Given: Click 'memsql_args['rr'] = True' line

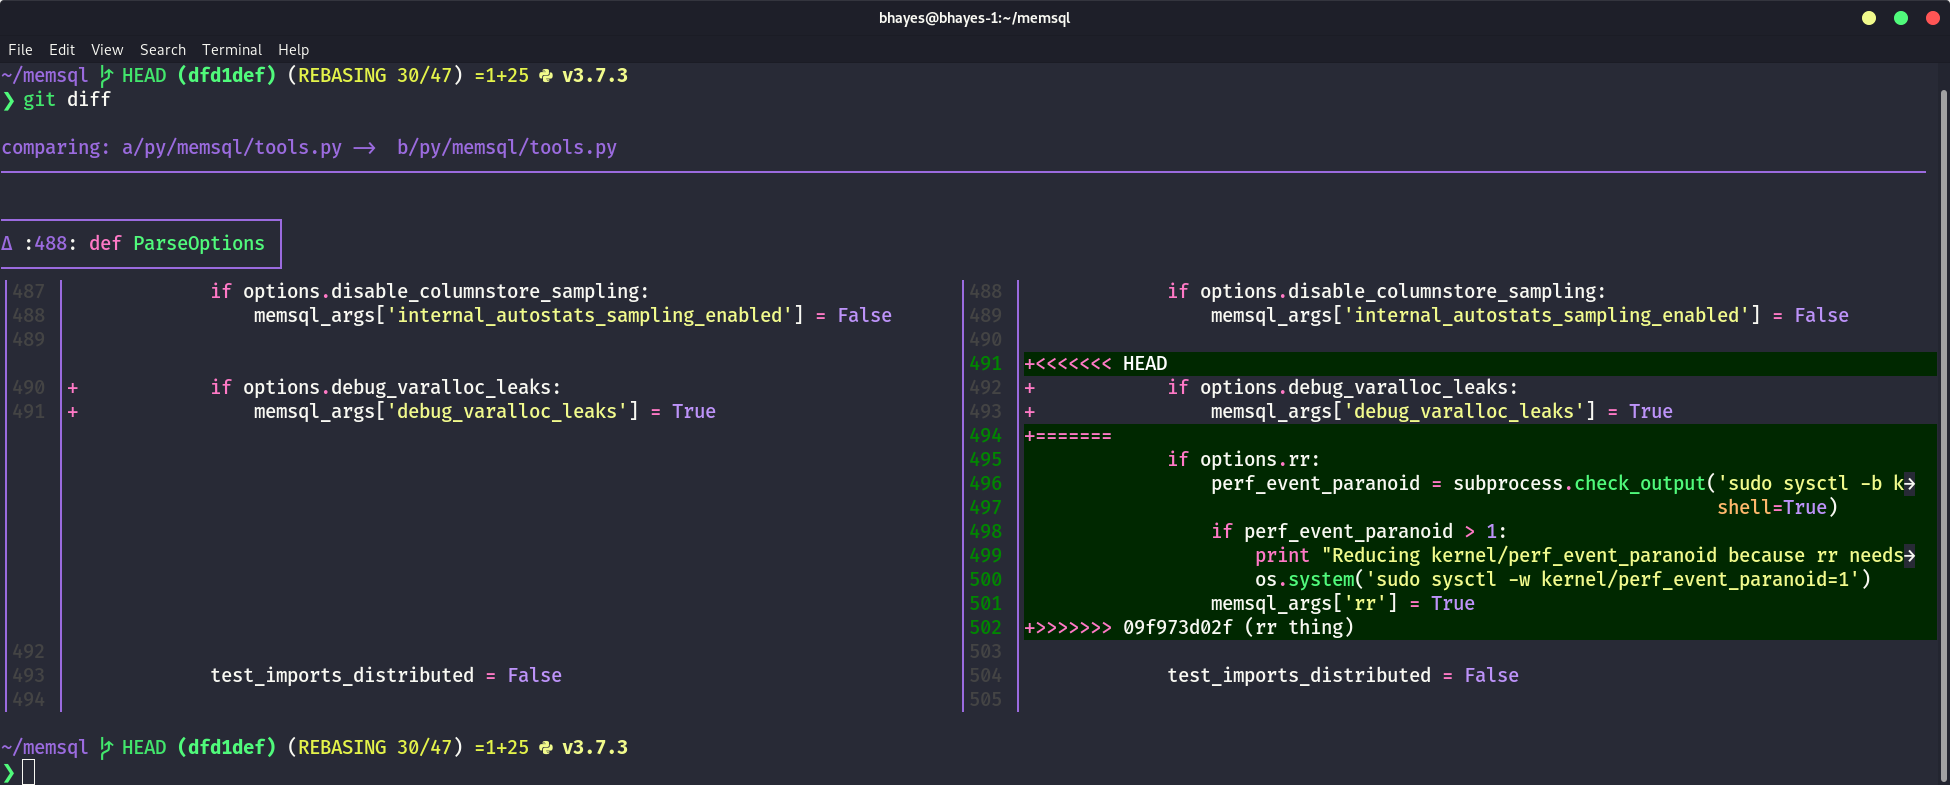Looking at the screenshot, I should click(x=1343, y=604).
